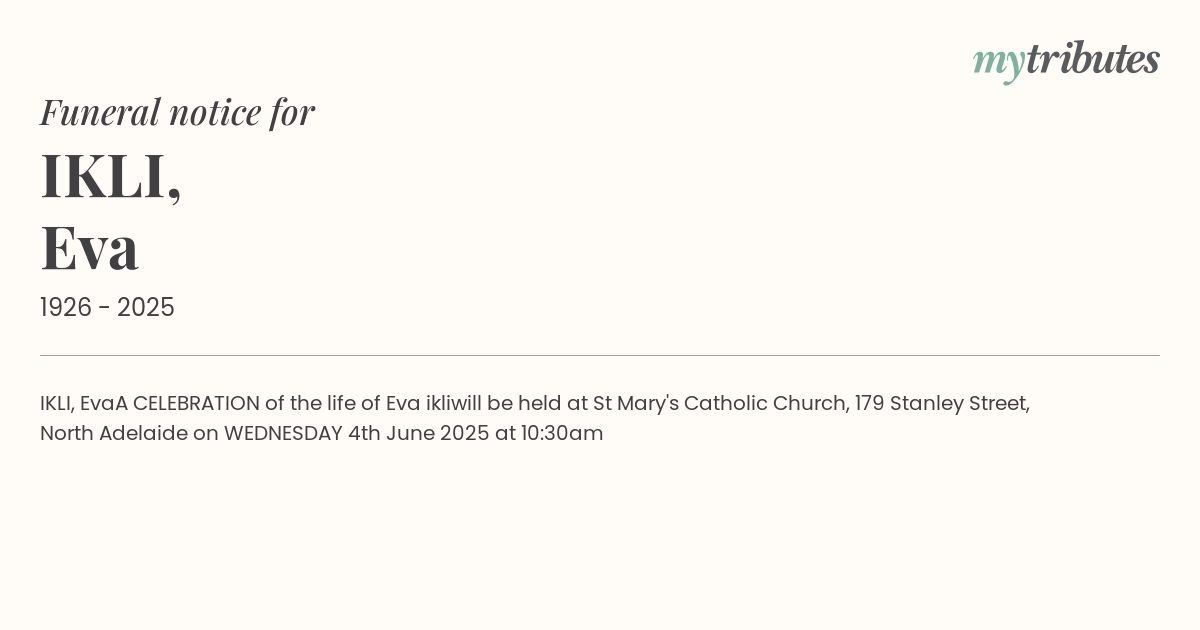The image size is (1200, 630).
Task: Click the death year 2025 under name
Action: [x=146, y=308]
